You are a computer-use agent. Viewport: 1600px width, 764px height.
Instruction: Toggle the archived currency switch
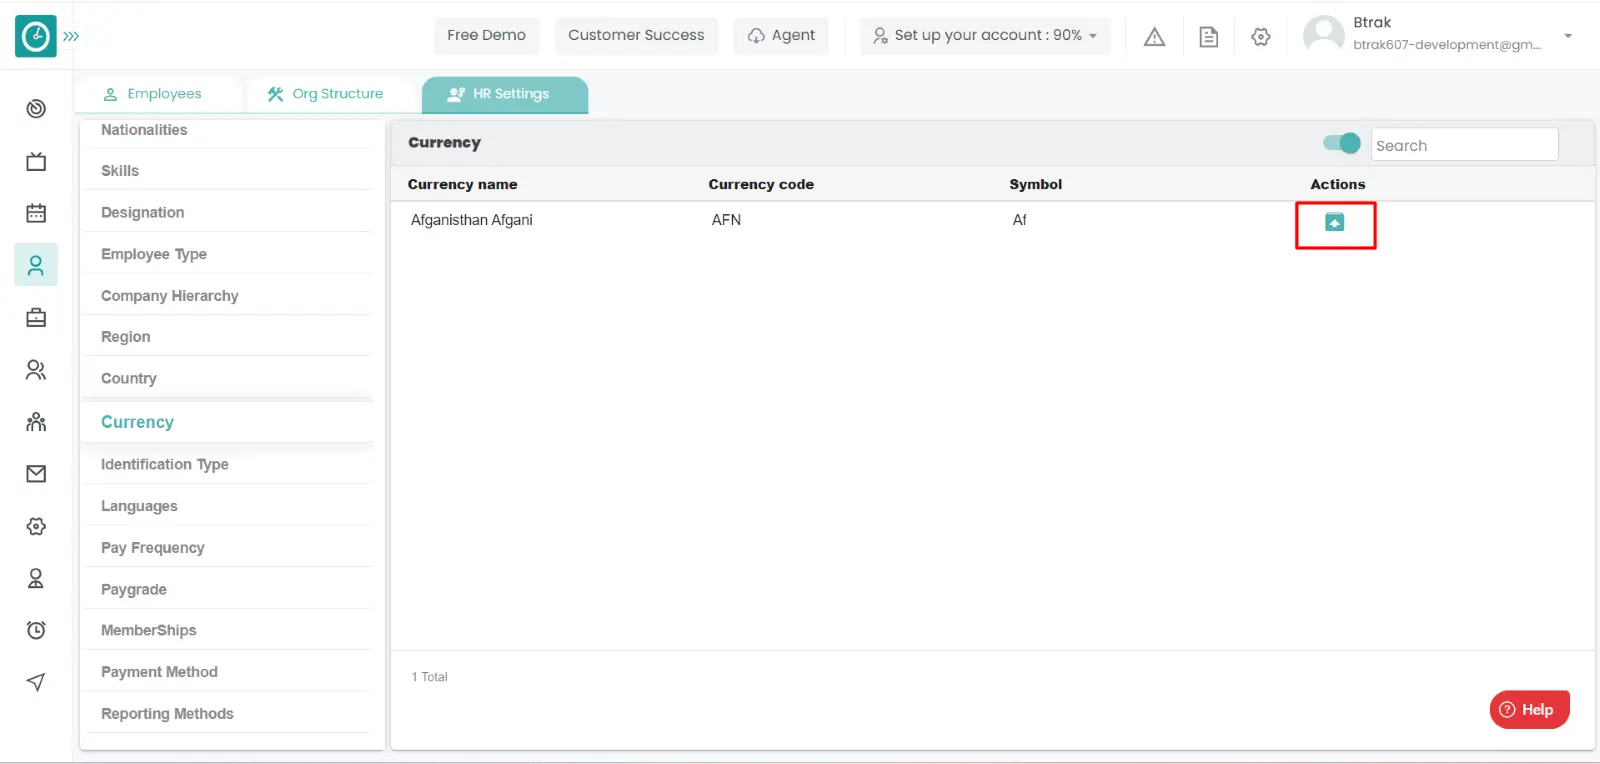click(1342, 143)
